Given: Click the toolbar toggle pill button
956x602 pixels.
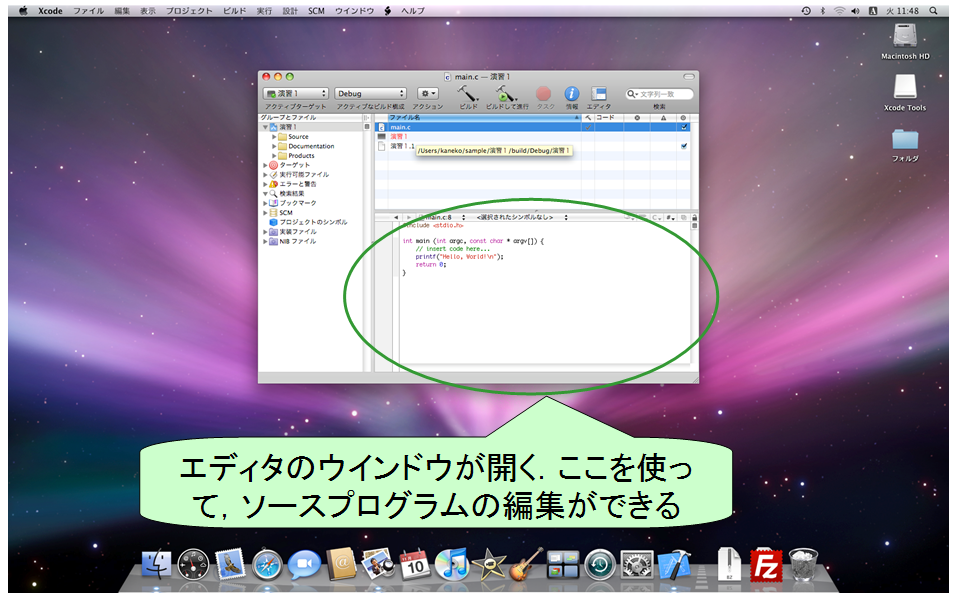Looking at the screenshot, I should pos(689,77).
